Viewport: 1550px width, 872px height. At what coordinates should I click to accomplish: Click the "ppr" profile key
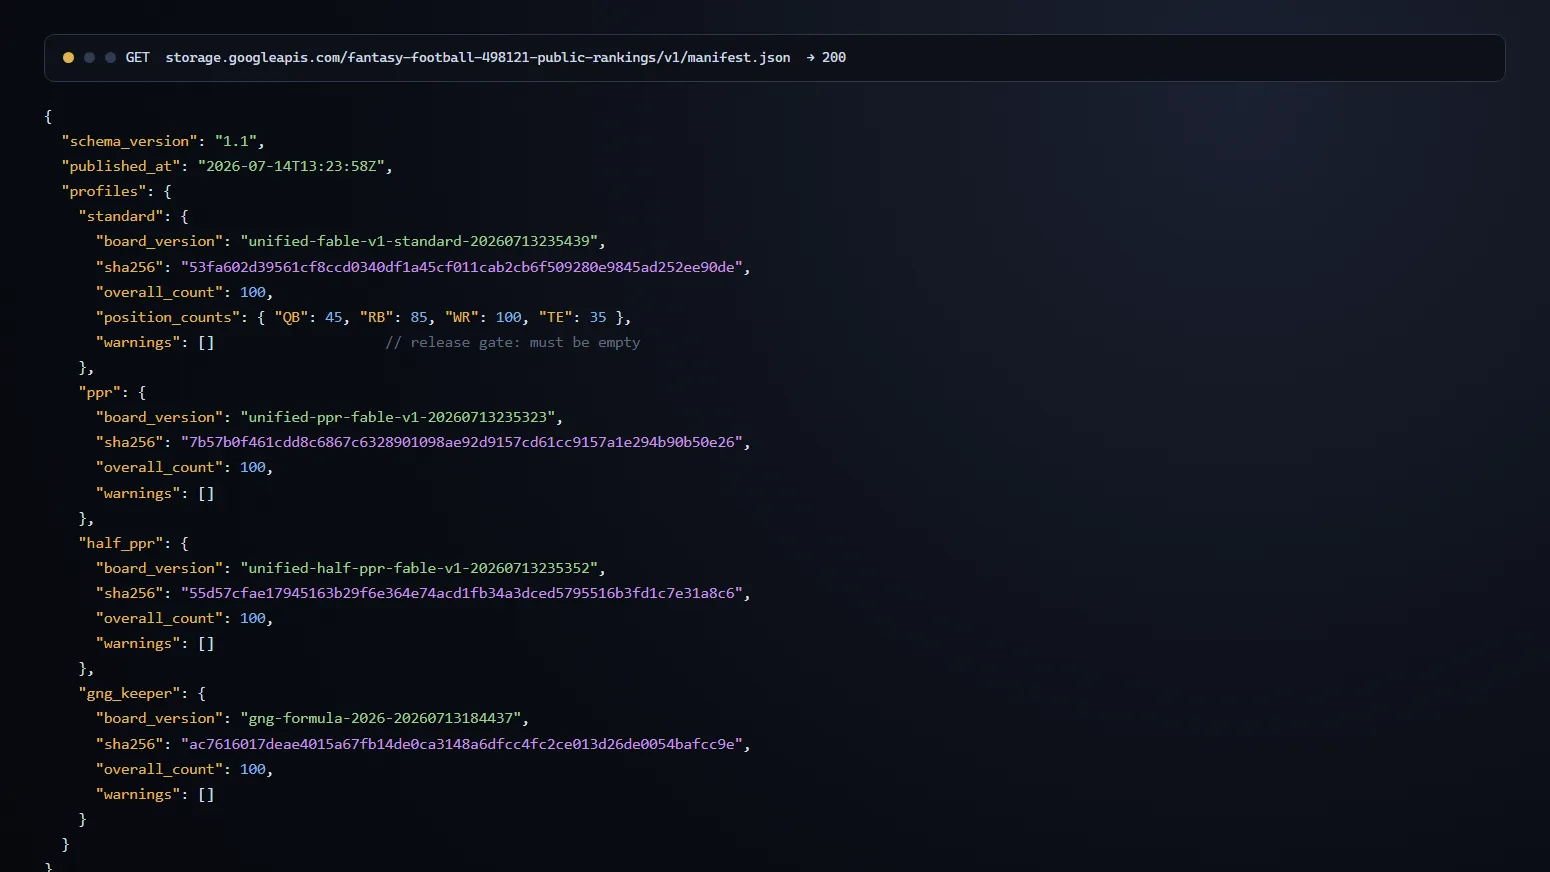tap(100, 392)
